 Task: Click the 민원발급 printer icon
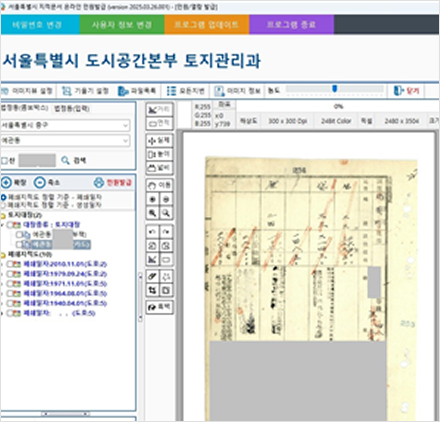(x=99, y=182)
